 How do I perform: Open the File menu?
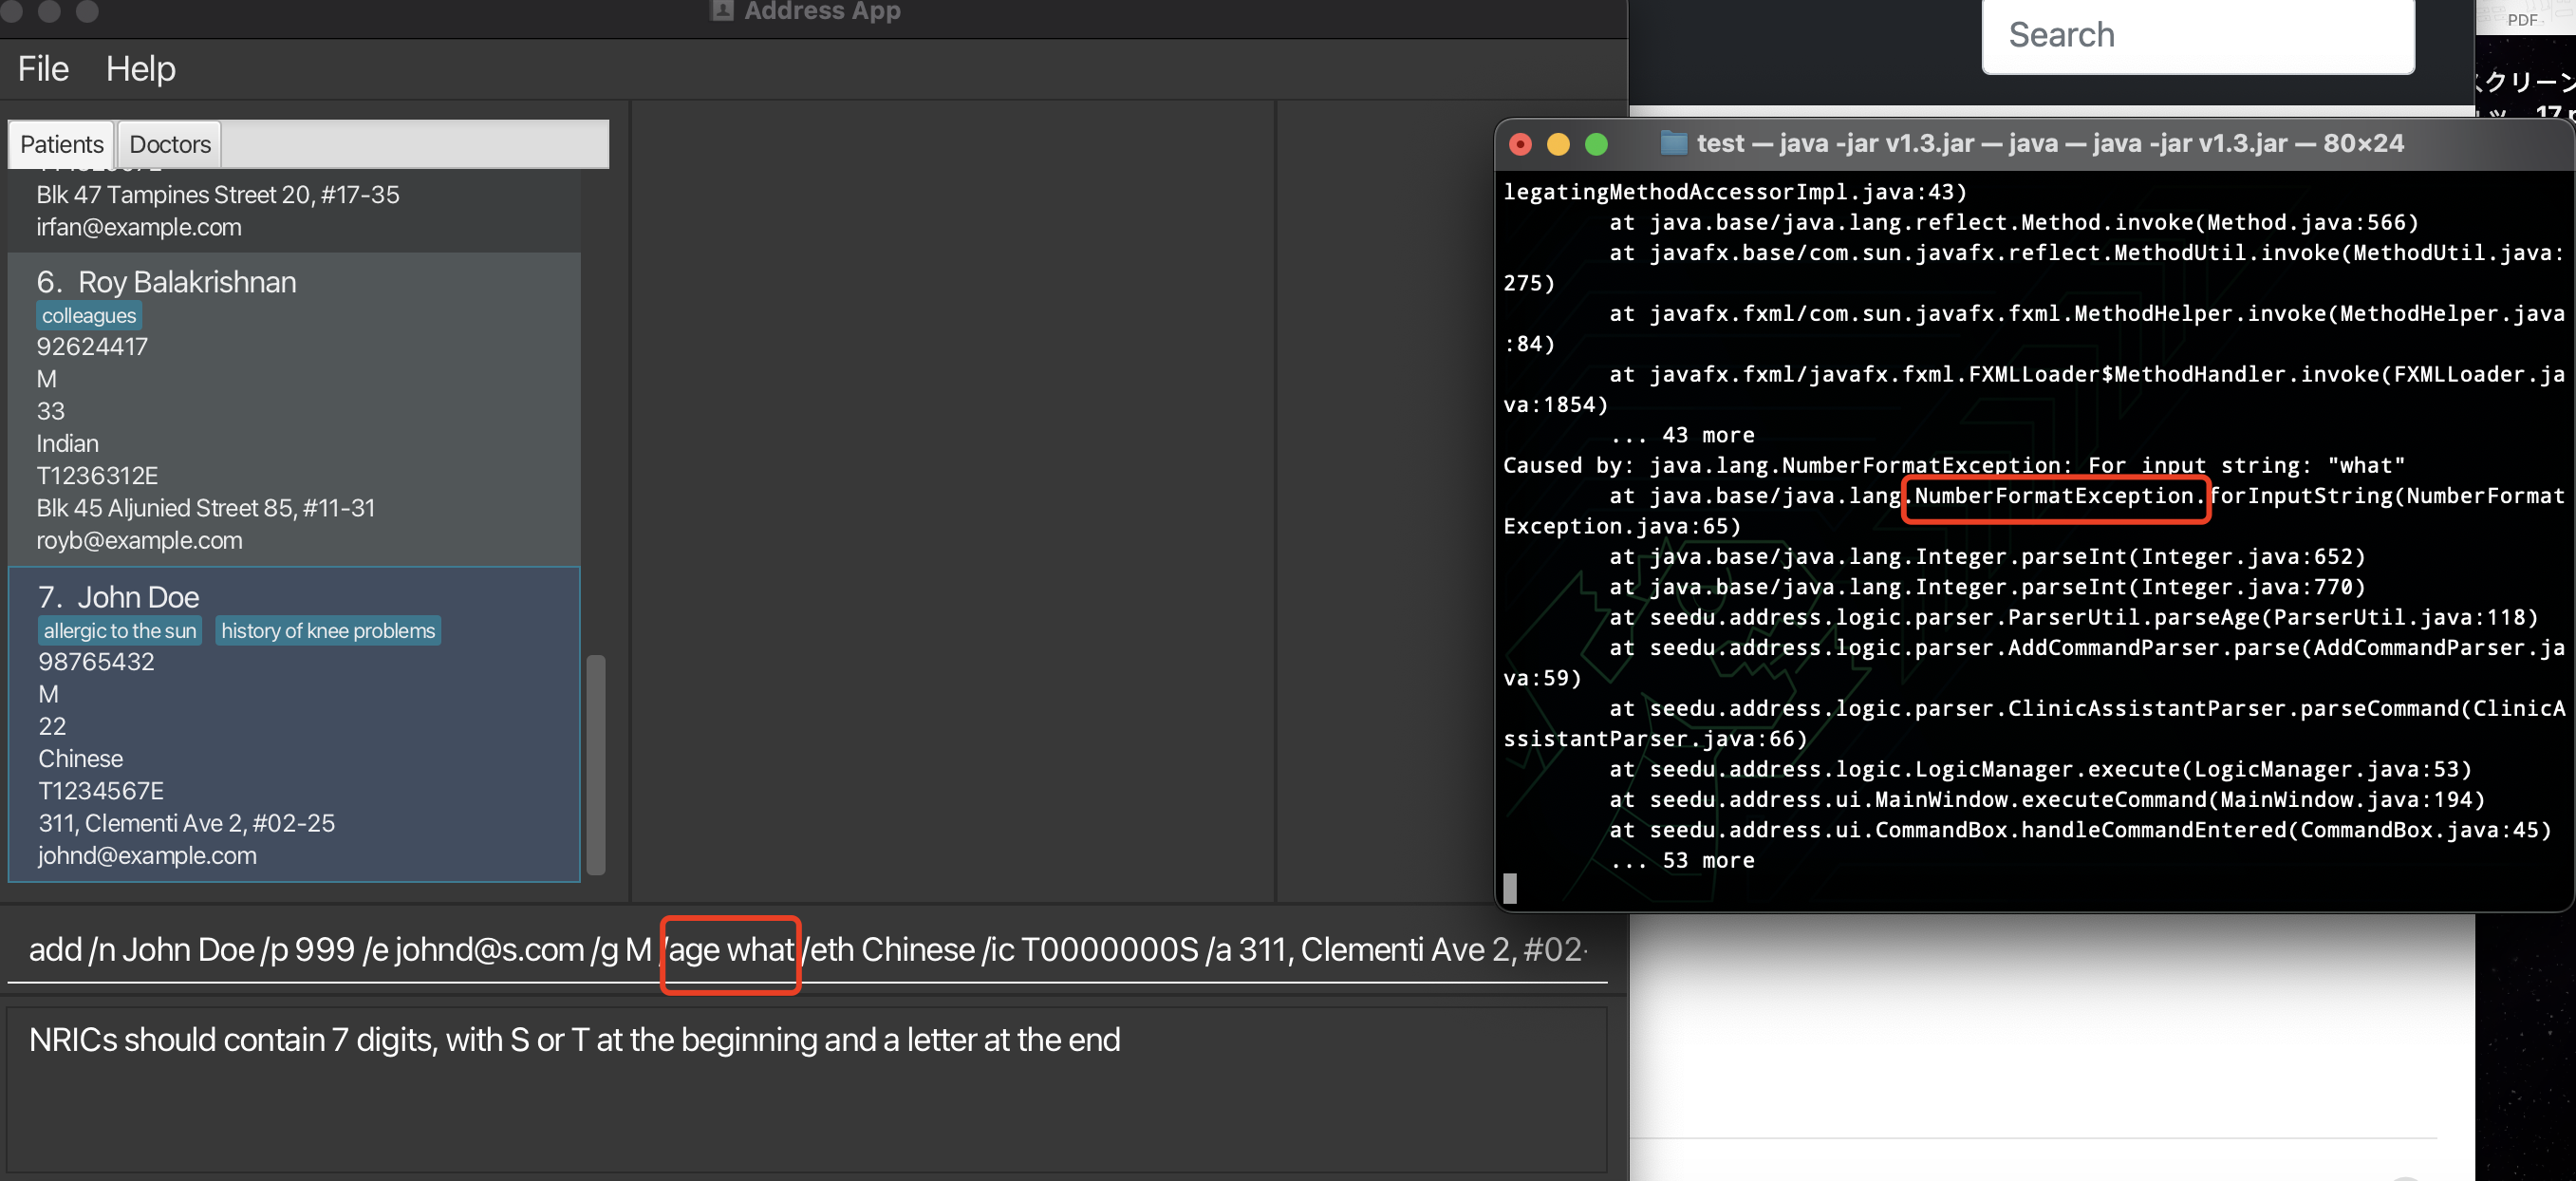pos(43,69)
